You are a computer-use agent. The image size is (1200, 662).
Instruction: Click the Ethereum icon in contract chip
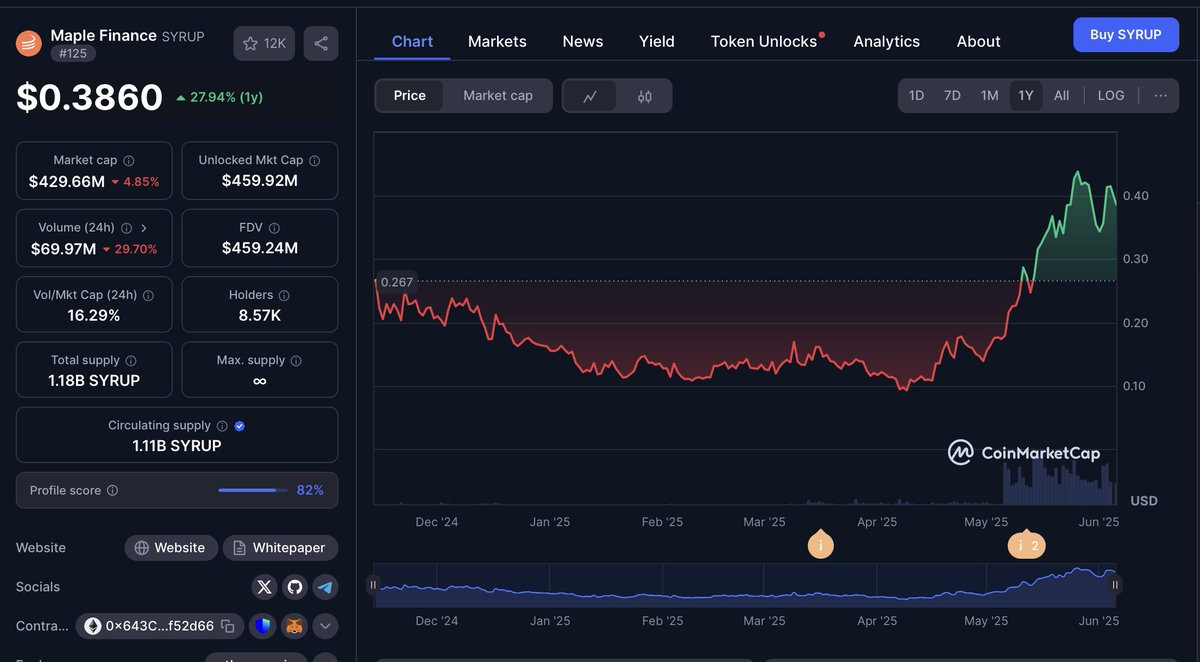93,626
